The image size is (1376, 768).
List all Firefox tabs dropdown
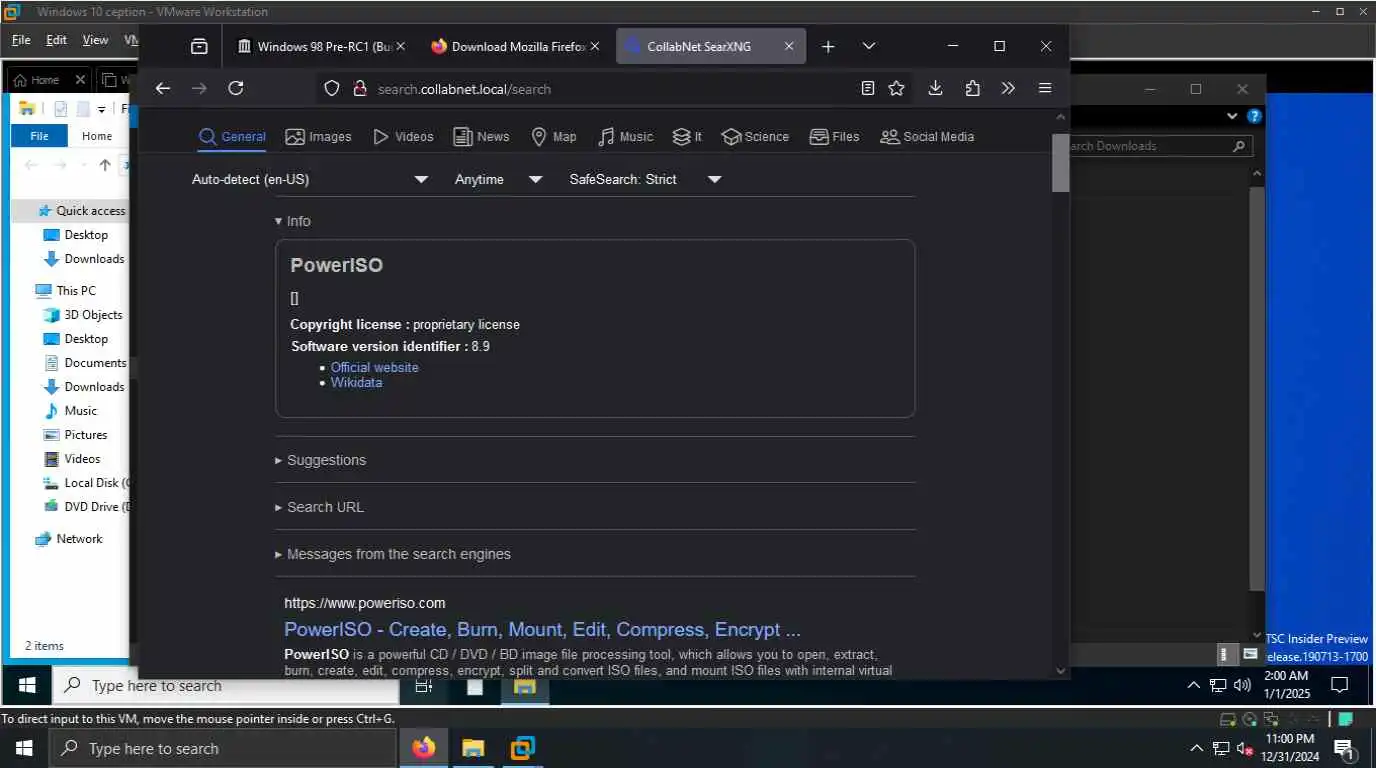tap(868, 46)
